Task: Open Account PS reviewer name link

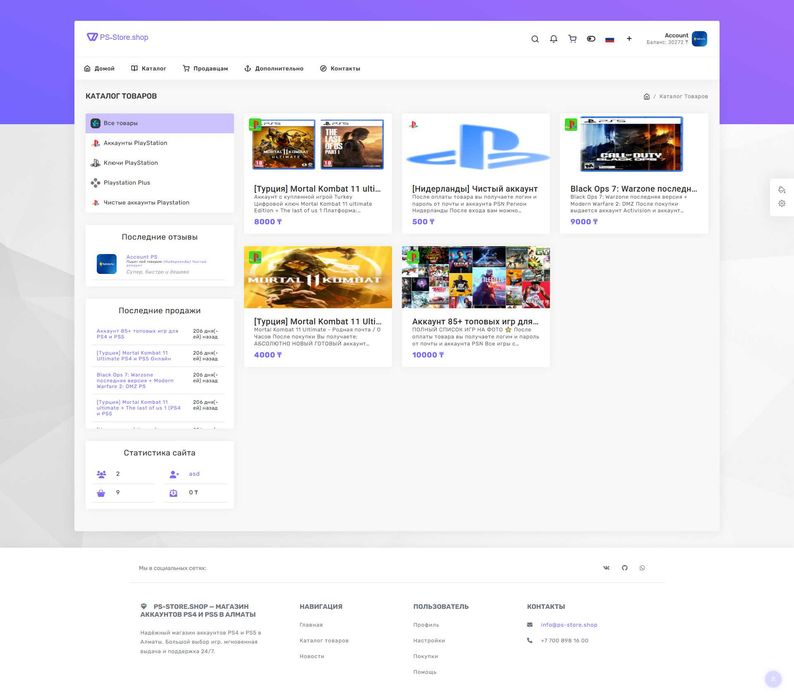Action: coord(142,257)
